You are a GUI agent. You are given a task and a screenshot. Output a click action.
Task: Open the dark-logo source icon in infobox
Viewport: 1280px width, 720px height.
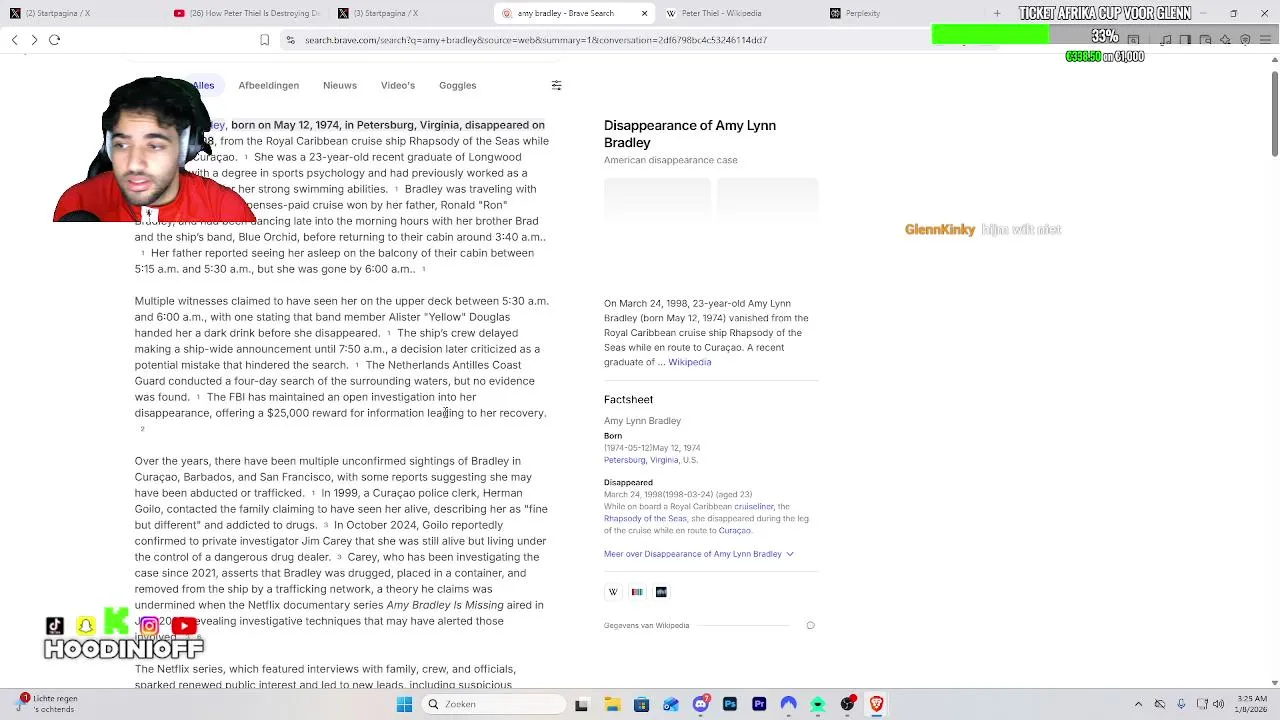click(x=661, y=592)
